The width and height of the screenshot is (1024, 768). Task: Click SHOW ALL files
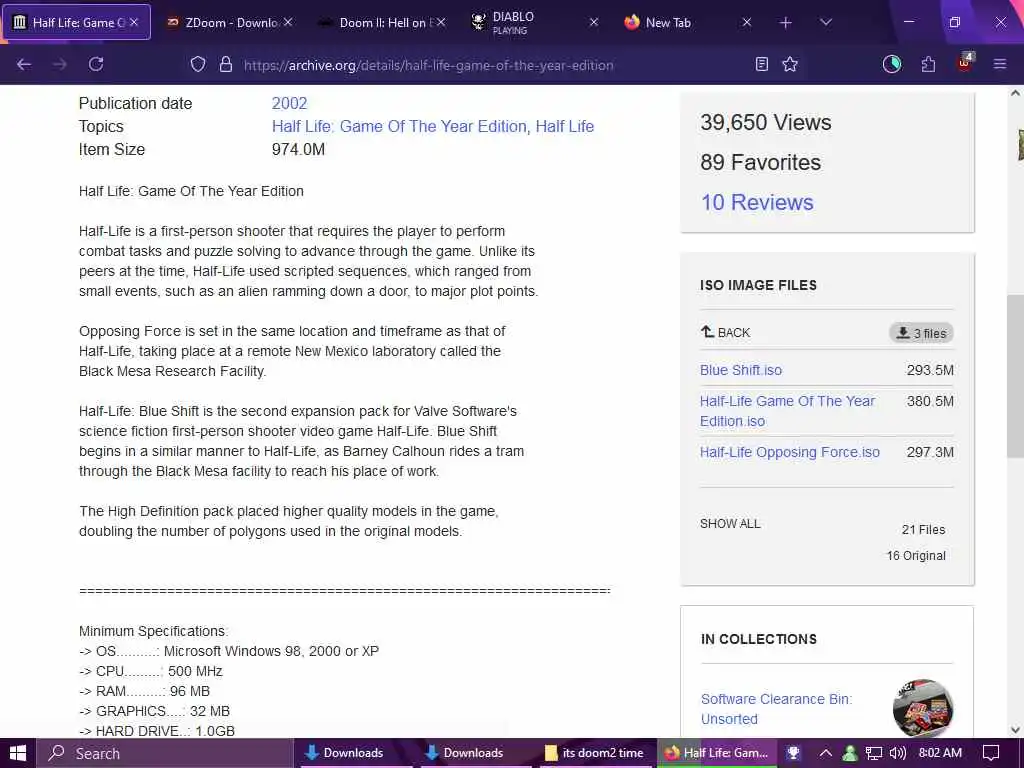click(x=730, y=523)
